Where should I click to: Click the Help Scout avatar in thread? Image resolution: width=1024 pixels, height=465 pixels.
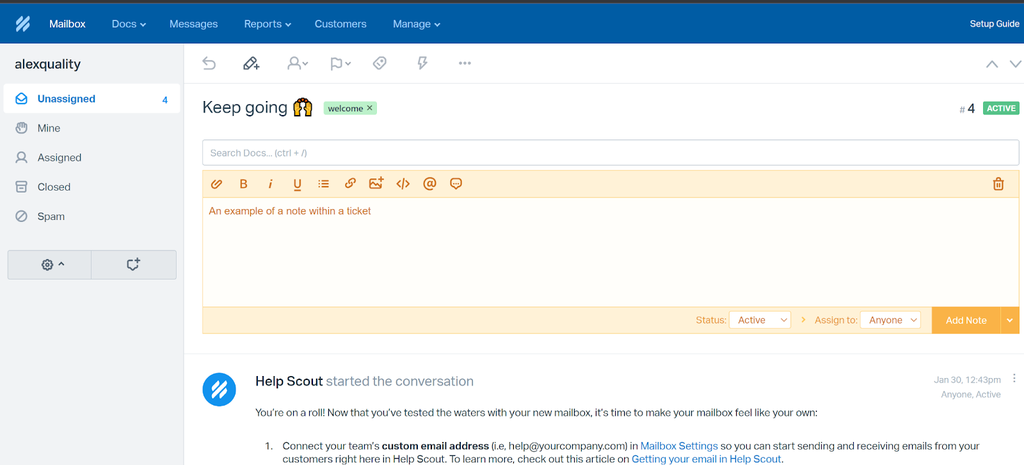coord(219,390)
